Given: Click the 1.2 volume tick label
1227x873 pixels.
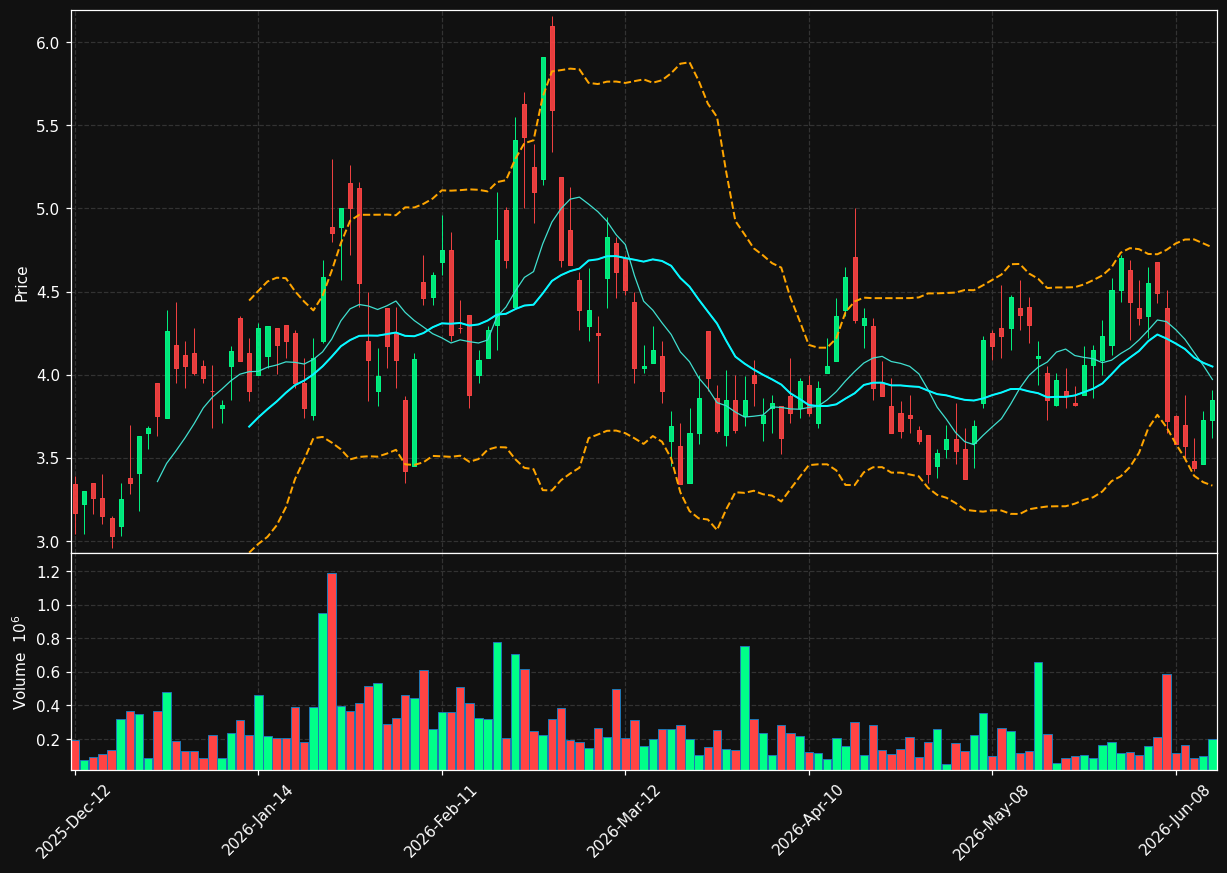Looking at the screenshot, I should [50, 572].
